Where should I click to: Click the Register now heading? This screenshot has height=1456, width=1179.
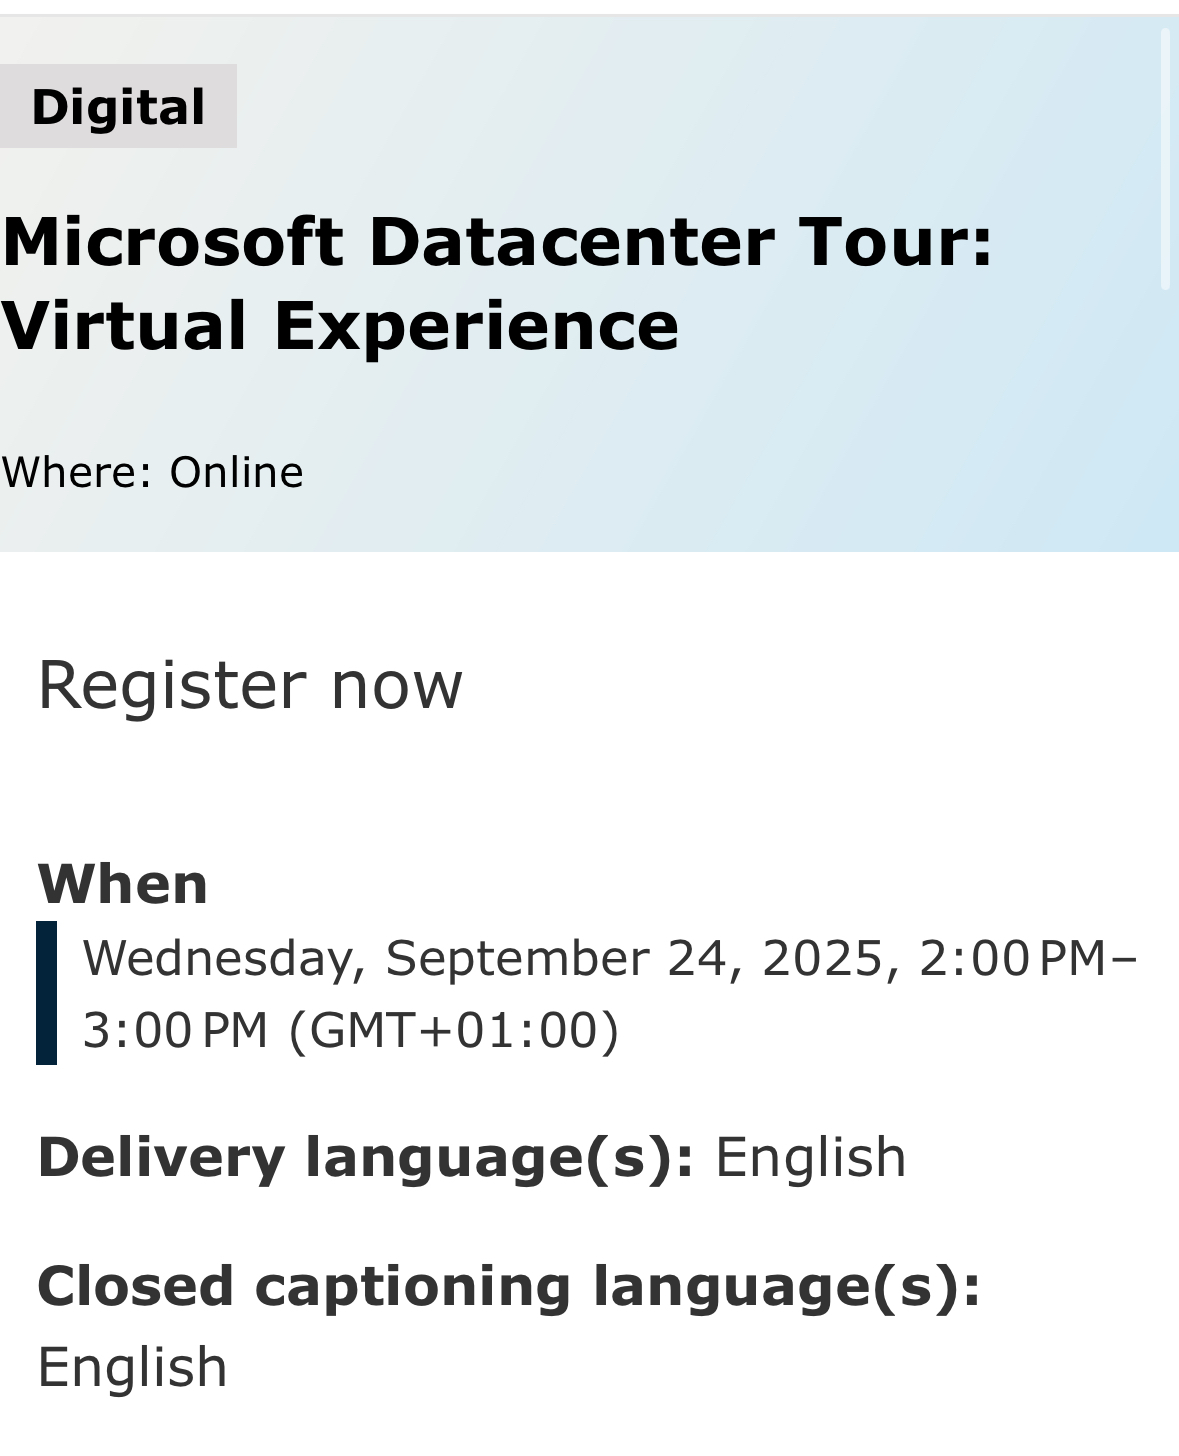250,686
